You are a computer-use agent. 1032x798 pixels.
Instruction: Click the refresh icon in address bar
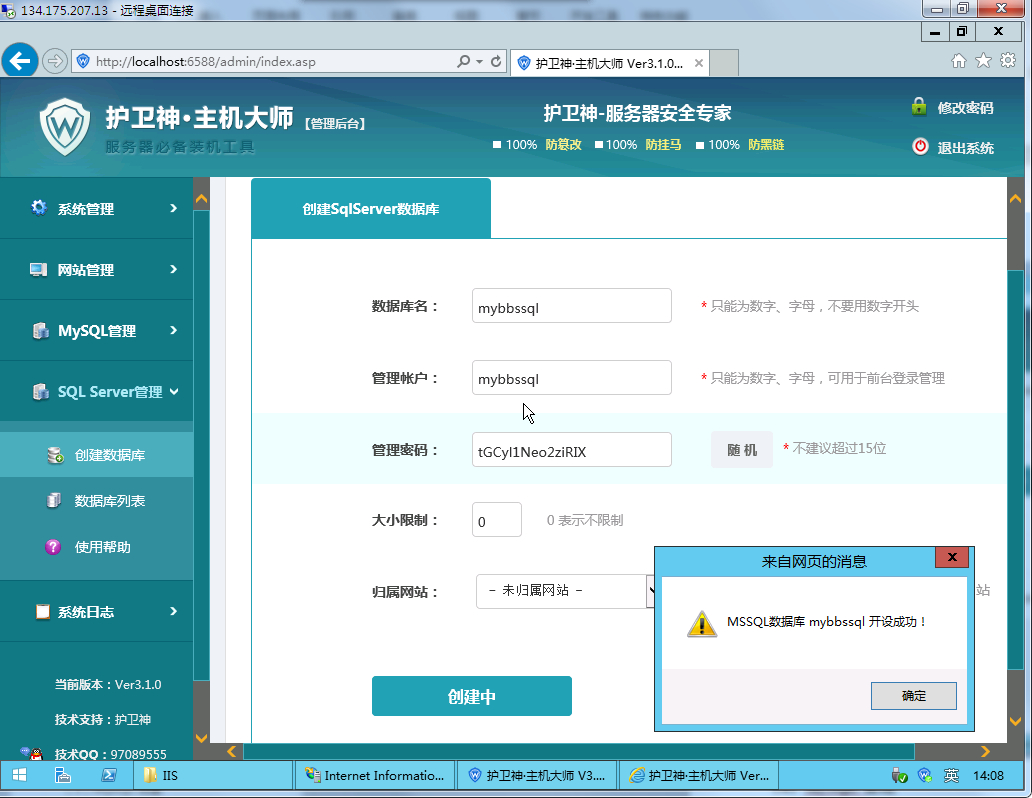(496, 61)
